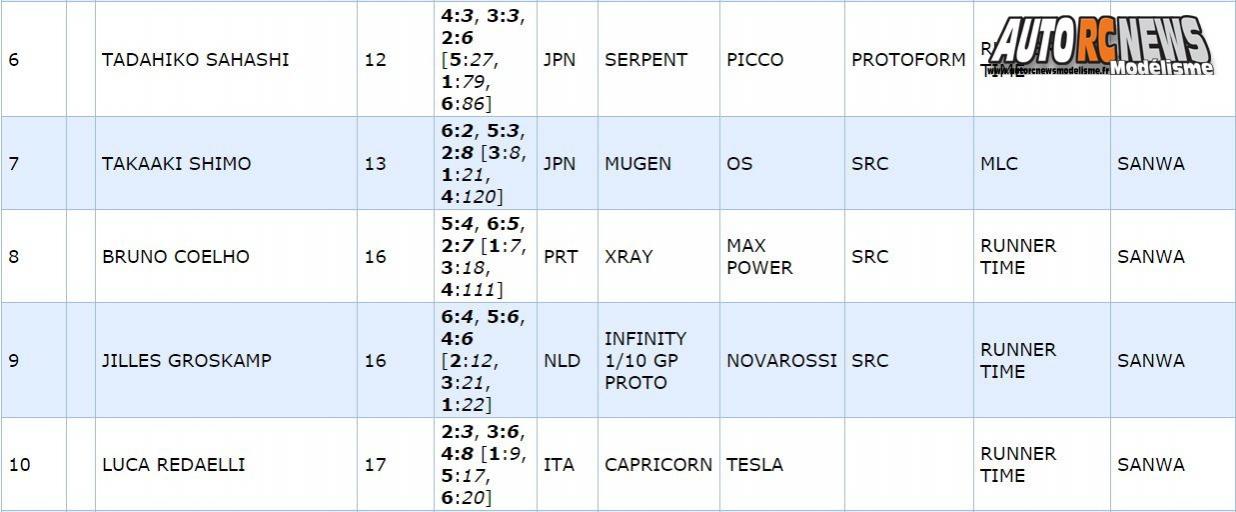The image size is (1236, 512).
Task: Click the MLC fuel cell
Action: point(999,163)
